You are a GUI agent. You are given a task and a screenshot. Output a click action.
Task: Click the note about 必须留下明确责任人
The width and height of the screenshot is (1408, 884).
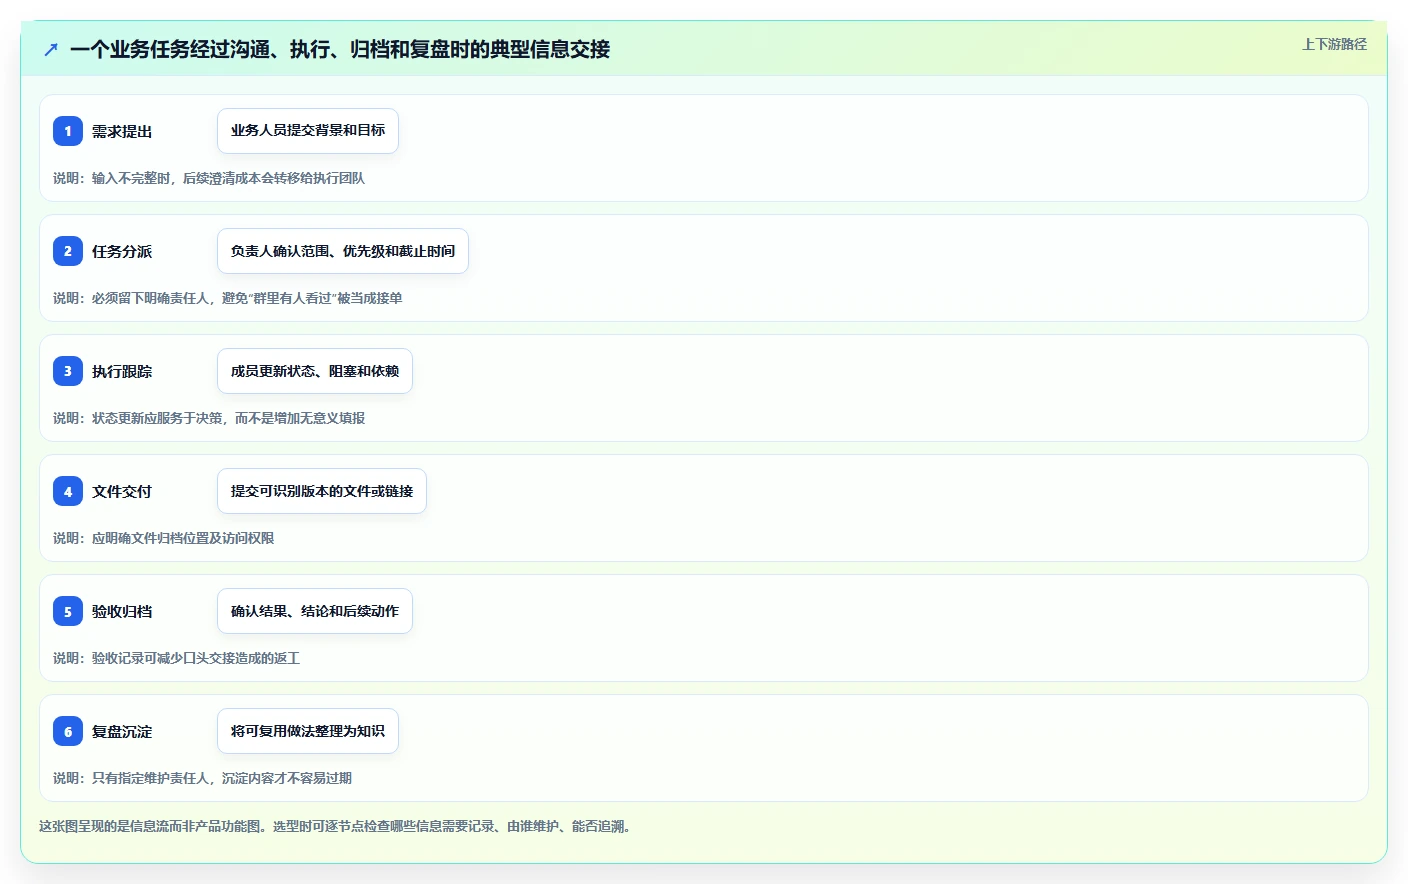[228, 298]
